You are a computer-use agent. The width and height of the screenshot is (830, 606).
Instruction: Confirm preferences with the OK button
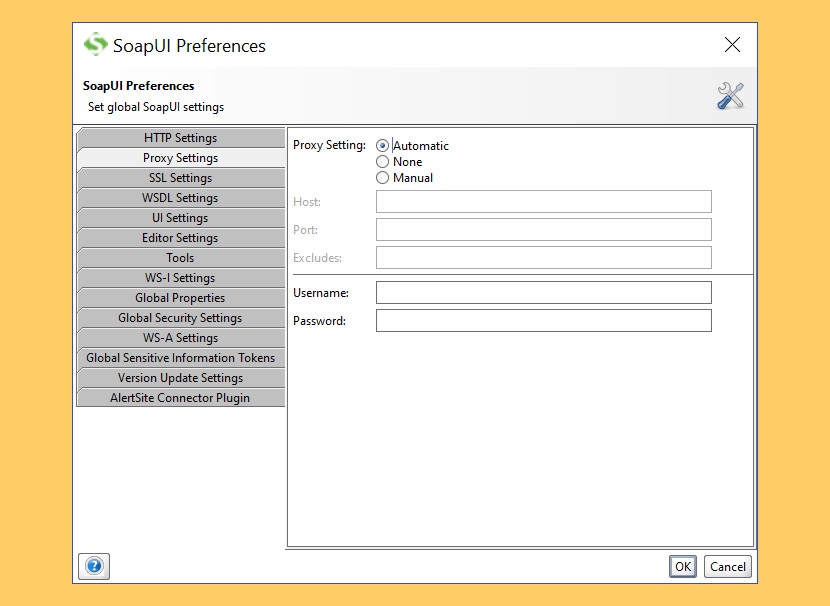[x=682, y=566]
